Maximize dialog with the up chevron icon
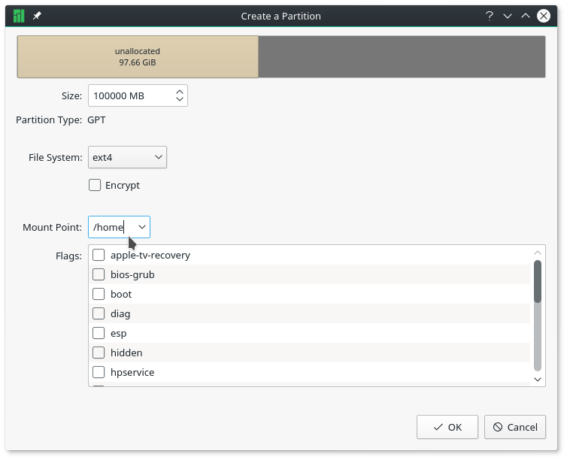The image size is (567, 460). coord(525,16)
